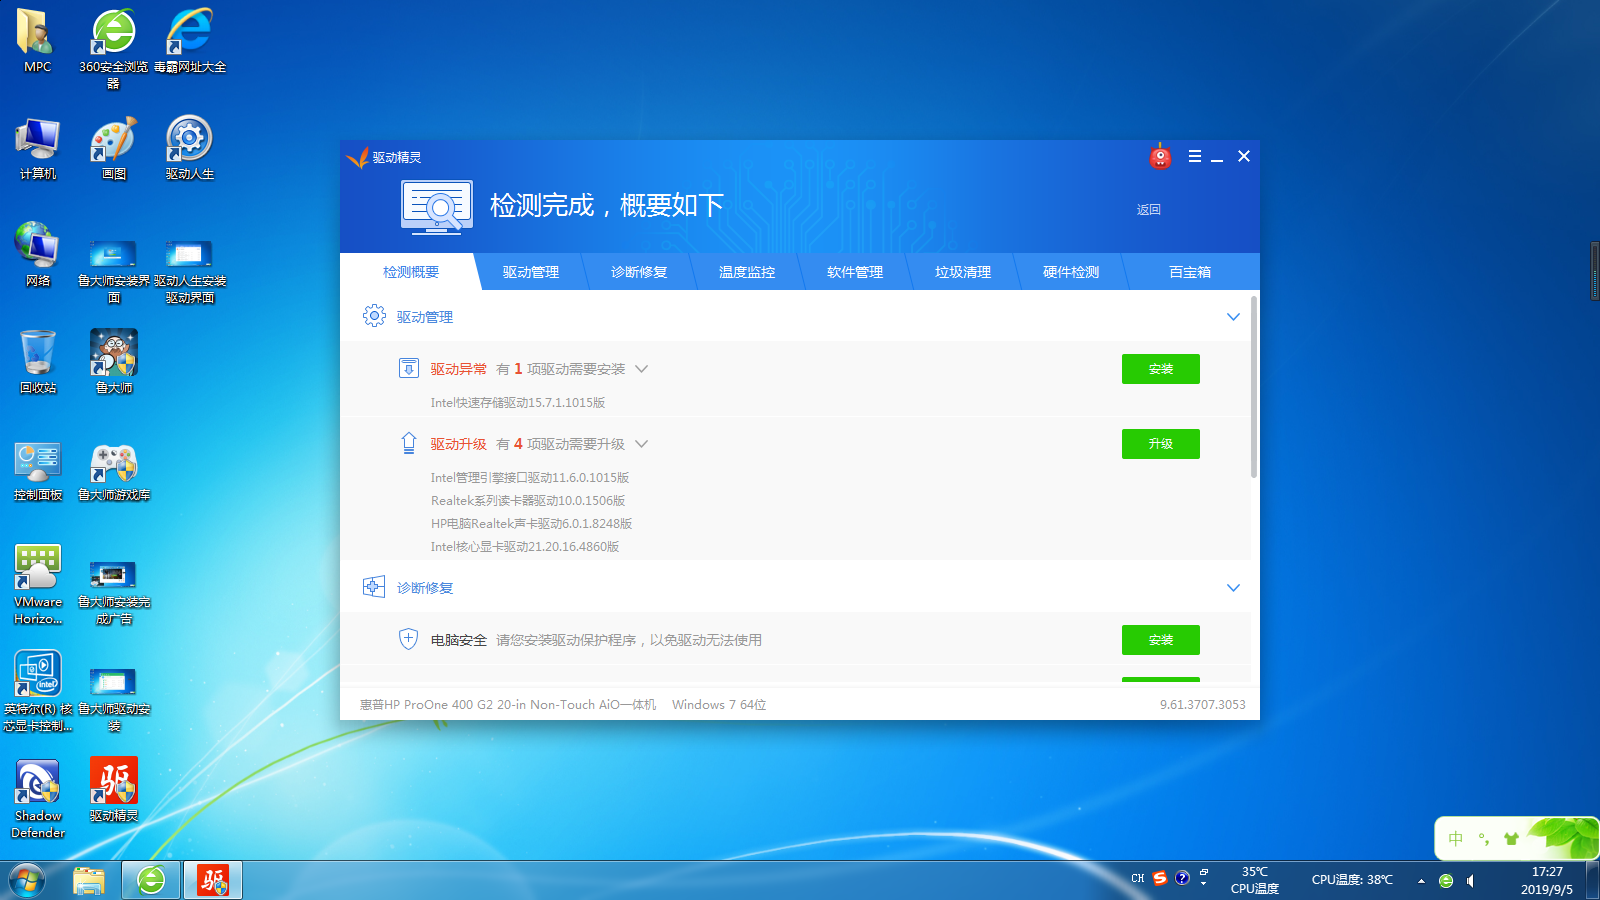The image size is (1600, 900).
Task: Select 鲁大师驱动安装 desktop file
Action: pyautogui.click(x=113, y=698)
